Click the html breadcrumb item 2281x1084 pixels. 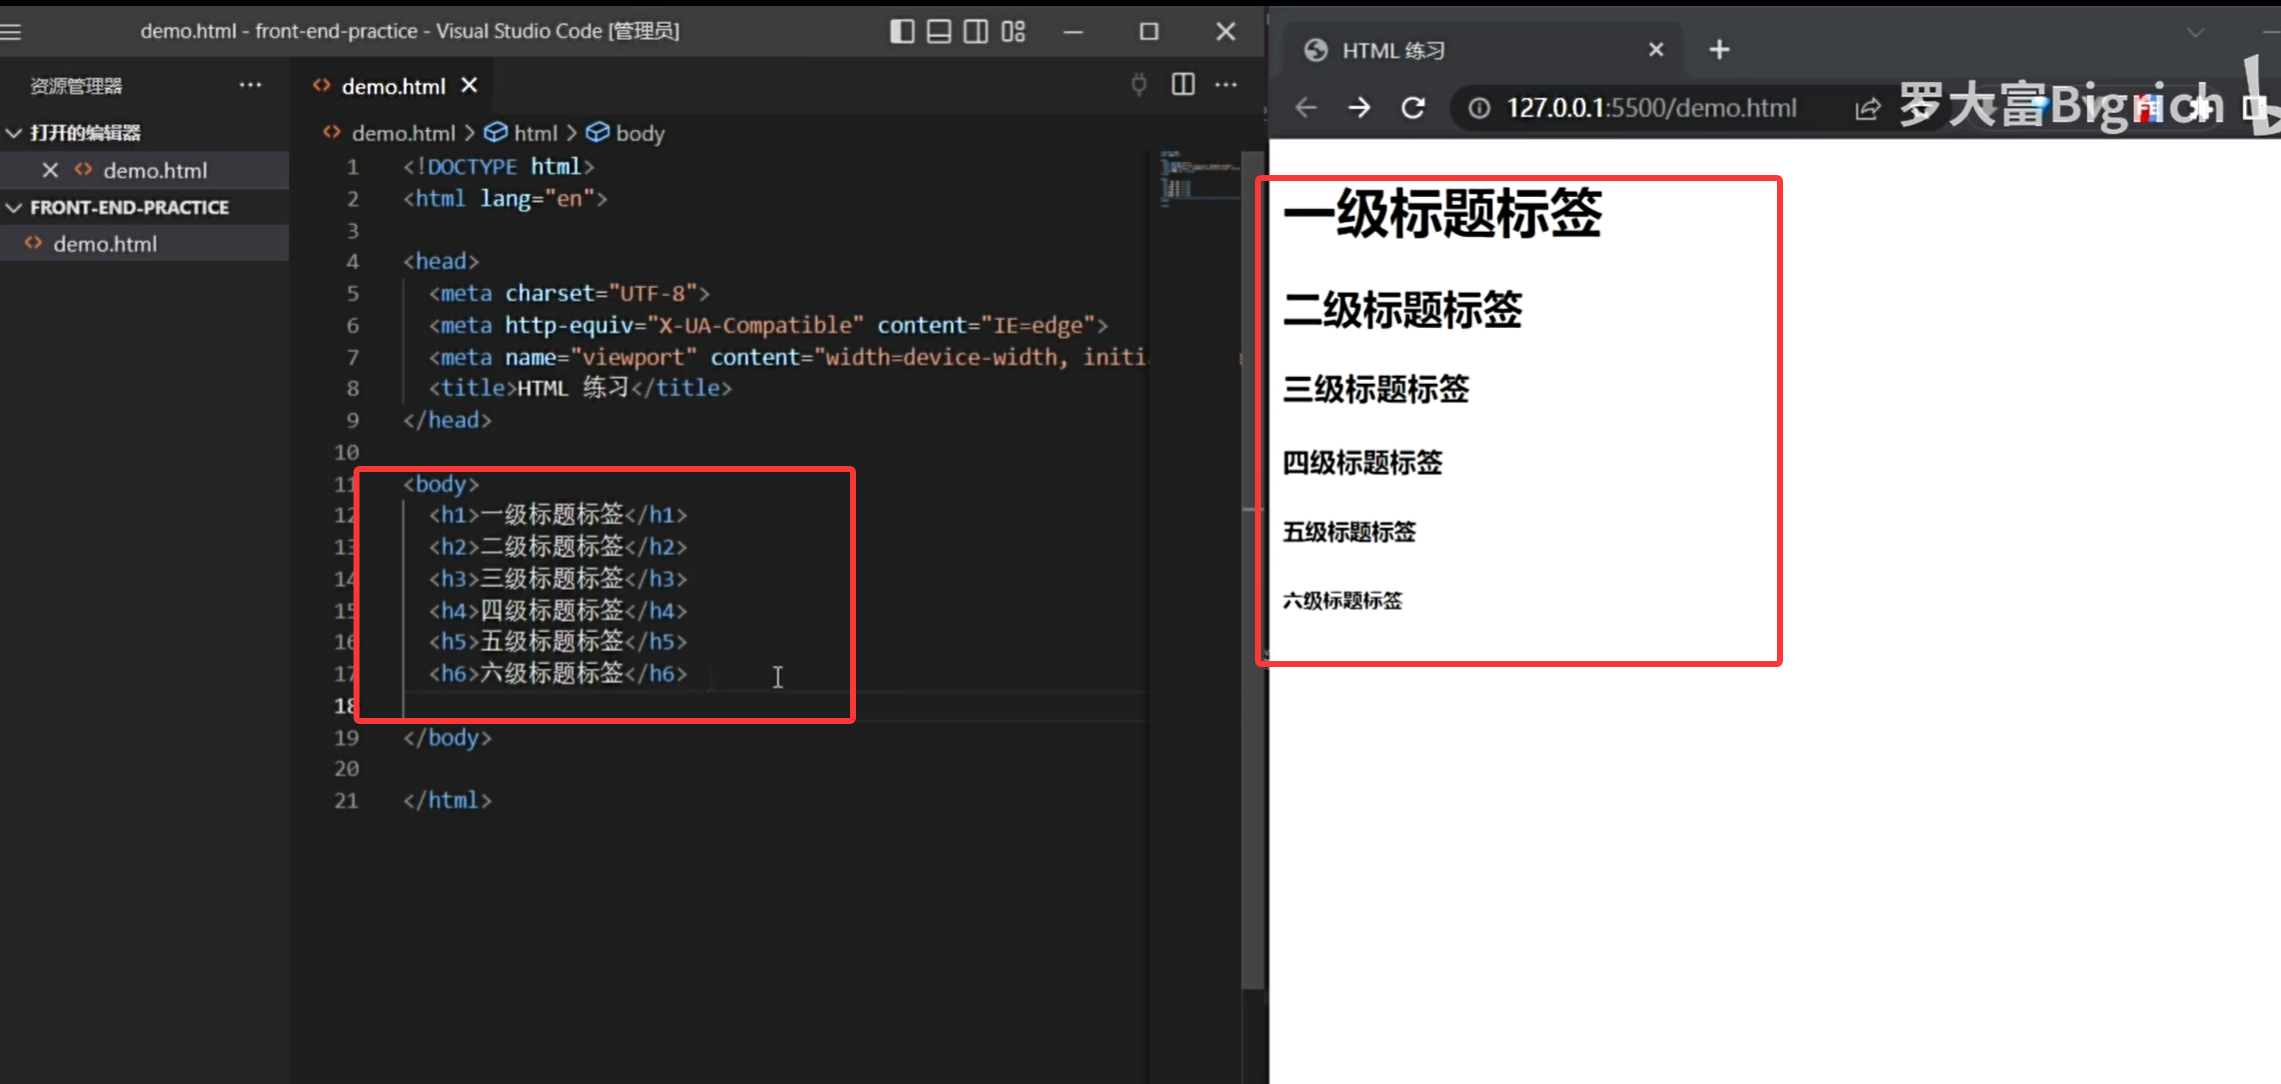point(534,133)
